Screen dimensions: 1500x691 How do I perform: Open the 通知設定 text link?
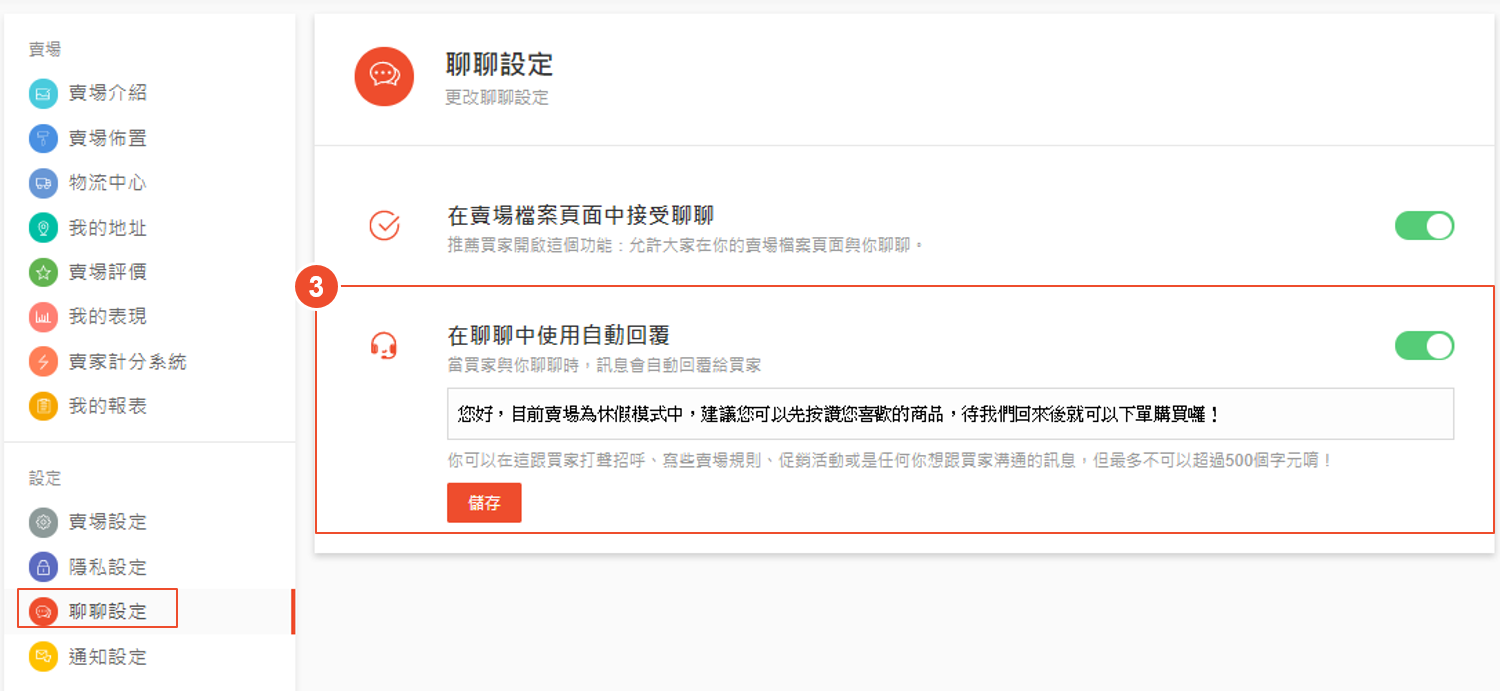coord(107,657)
